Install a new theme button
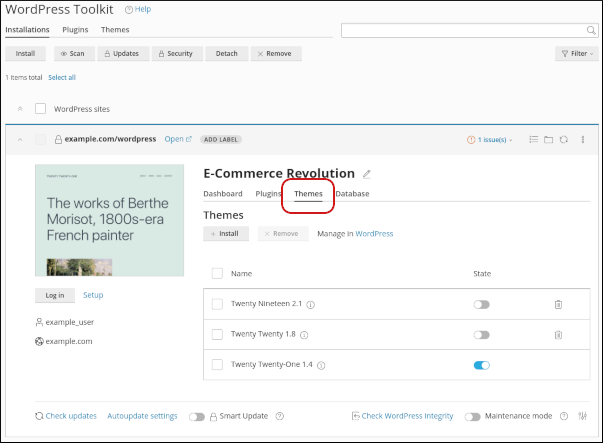 [226, 233]
